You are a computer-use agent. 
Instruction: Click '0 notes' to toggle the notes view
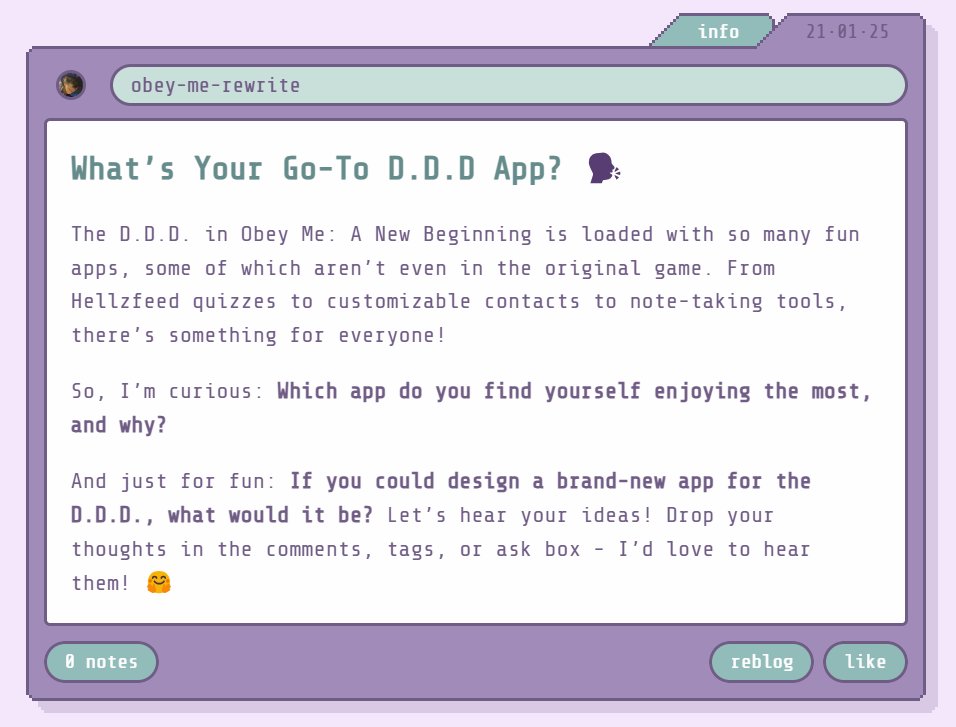101,661
